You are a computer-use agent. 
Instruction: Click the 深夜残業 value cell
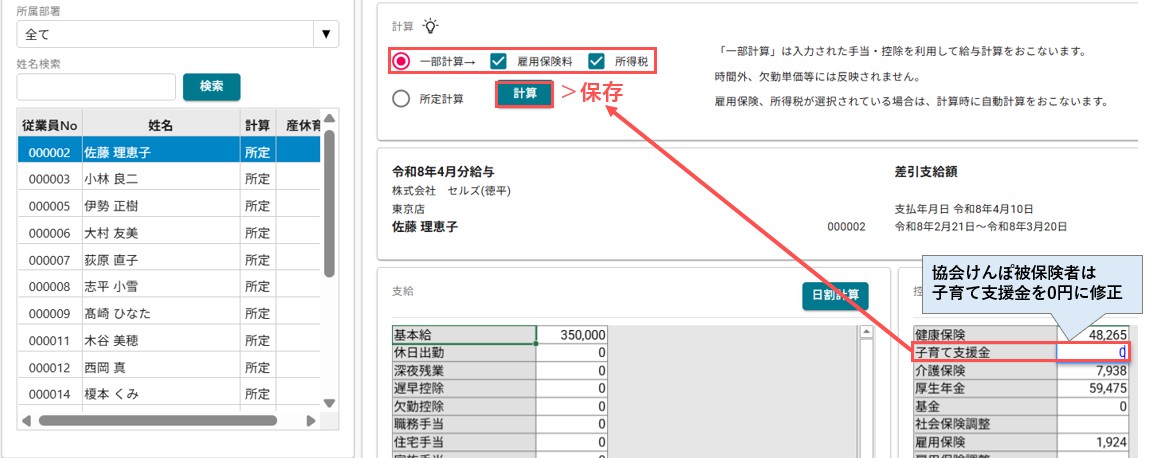pos(572,370)
